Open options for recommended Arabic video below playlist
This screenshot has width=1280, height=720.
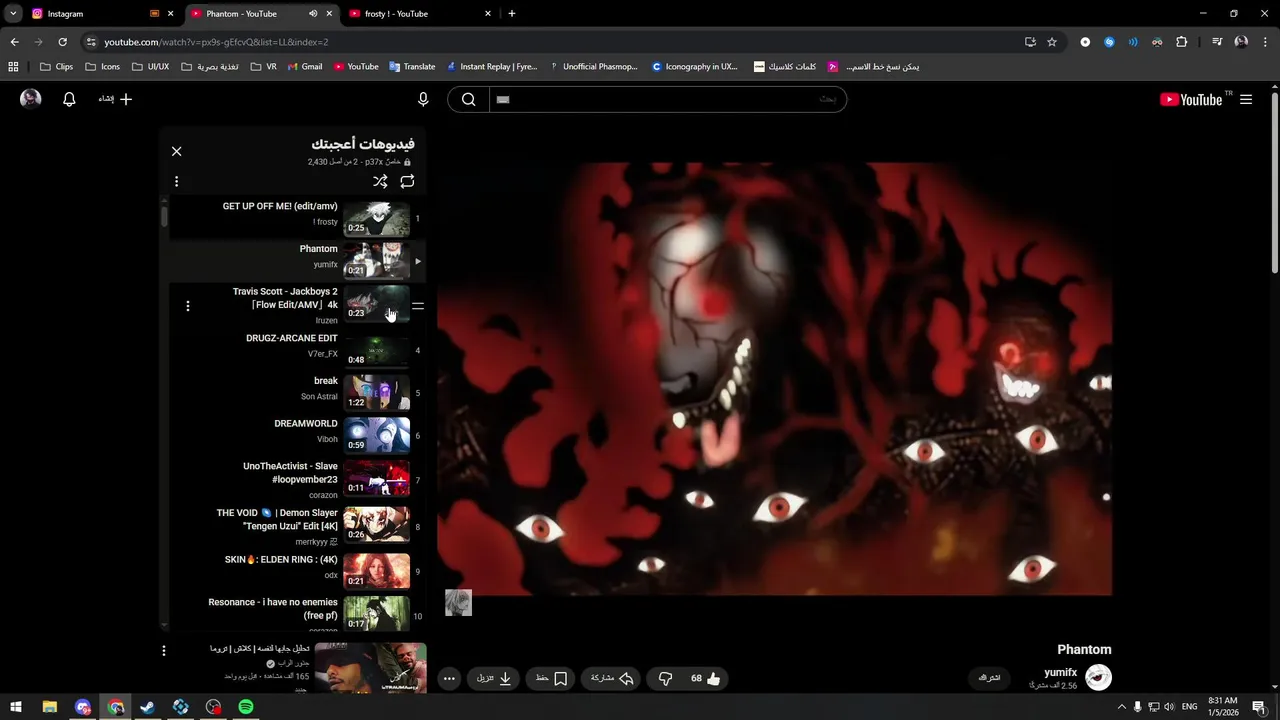(164, 651)
